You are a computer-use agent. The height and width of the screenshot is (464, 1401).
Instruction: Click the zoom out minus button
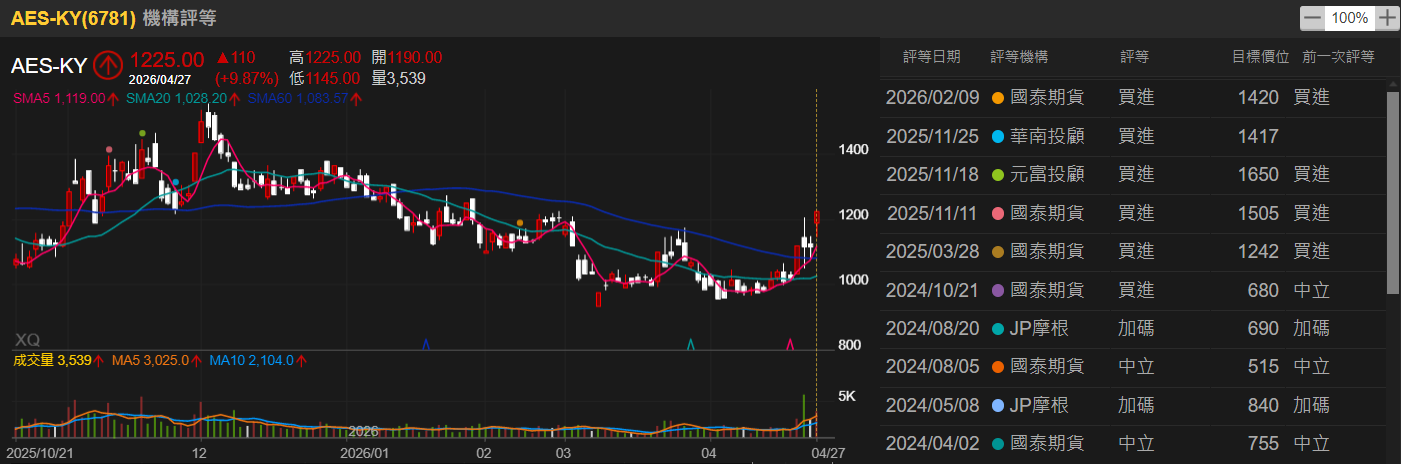pyautogui.click(x=1312, y=18)
